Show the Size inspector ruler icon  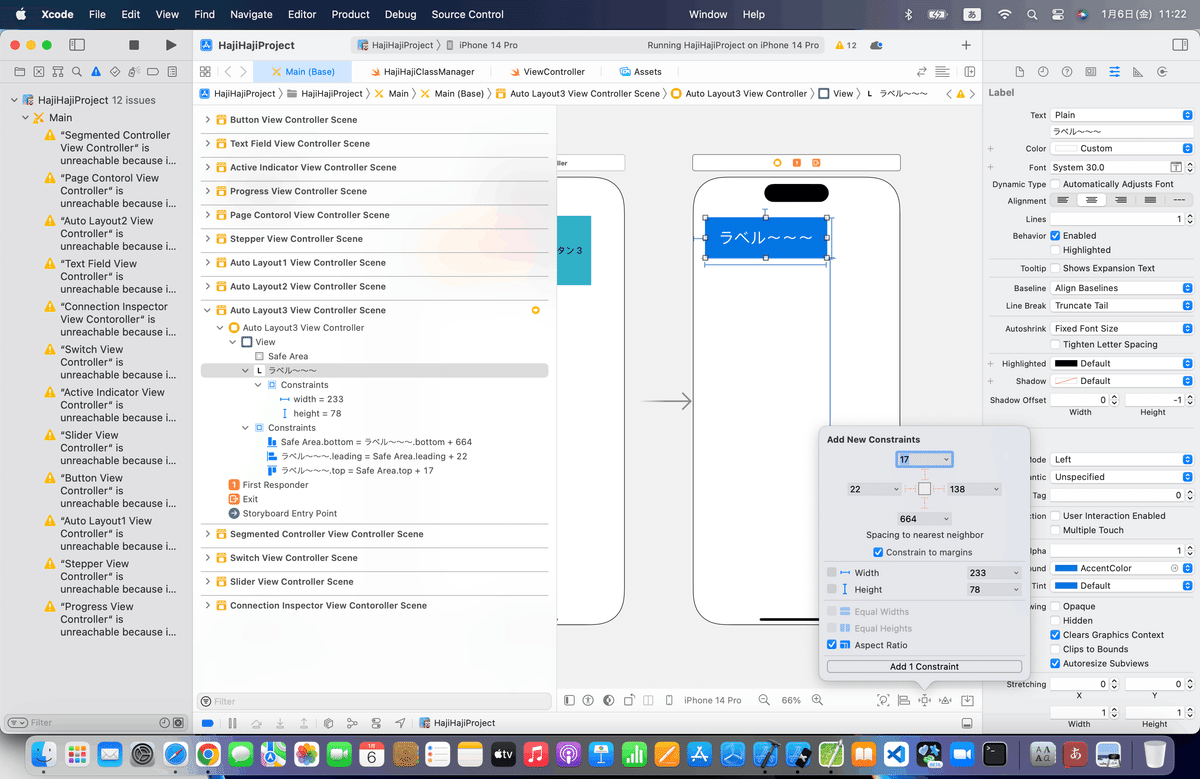click(x=1139, y=72)
